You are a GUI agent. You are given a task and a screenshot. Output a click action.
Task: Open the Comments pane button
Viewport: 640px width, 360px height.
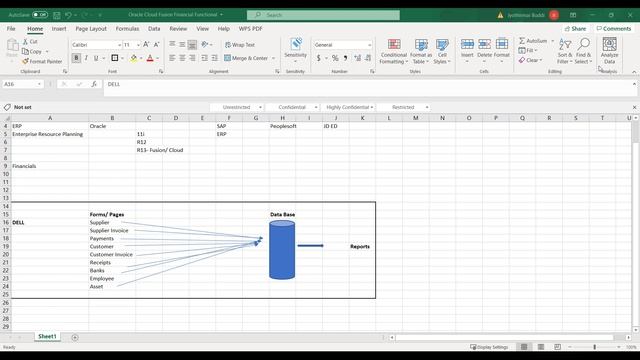[613, 29]
